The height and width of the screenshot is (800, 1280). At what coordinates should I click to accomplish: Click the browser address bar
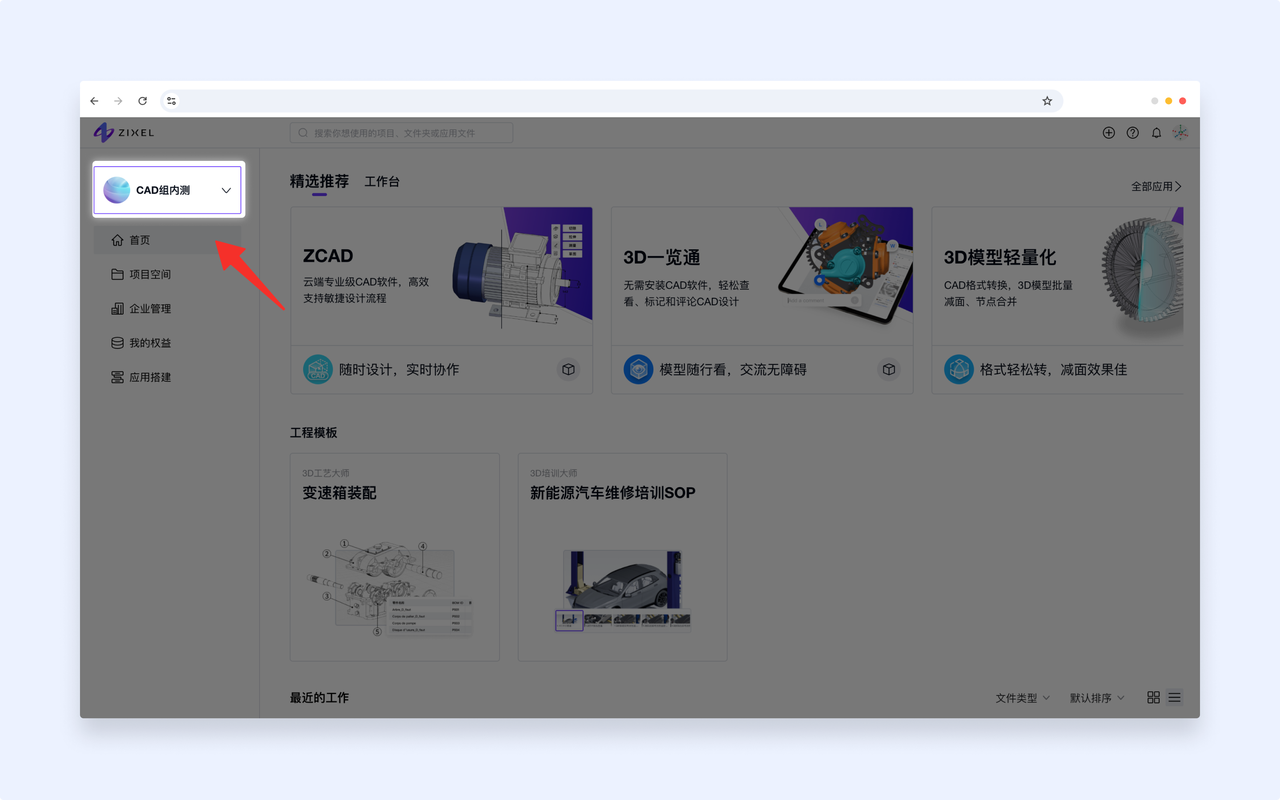(610, 101)
